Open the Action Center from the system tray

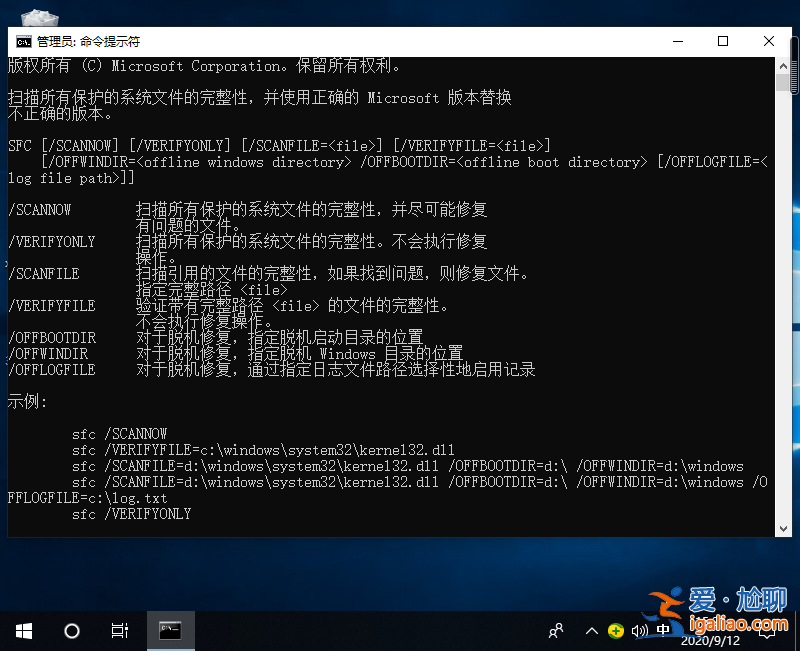pyautogui.click(x=768, y=631)
